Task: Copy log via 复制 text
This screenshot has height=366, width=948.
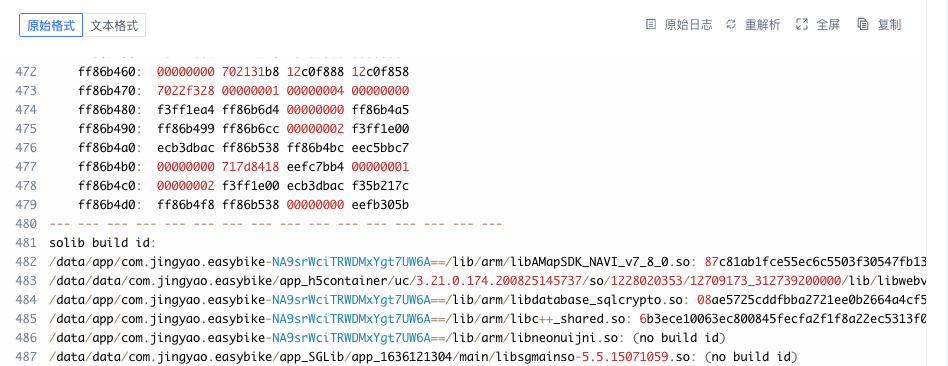Action: point(889,25)
